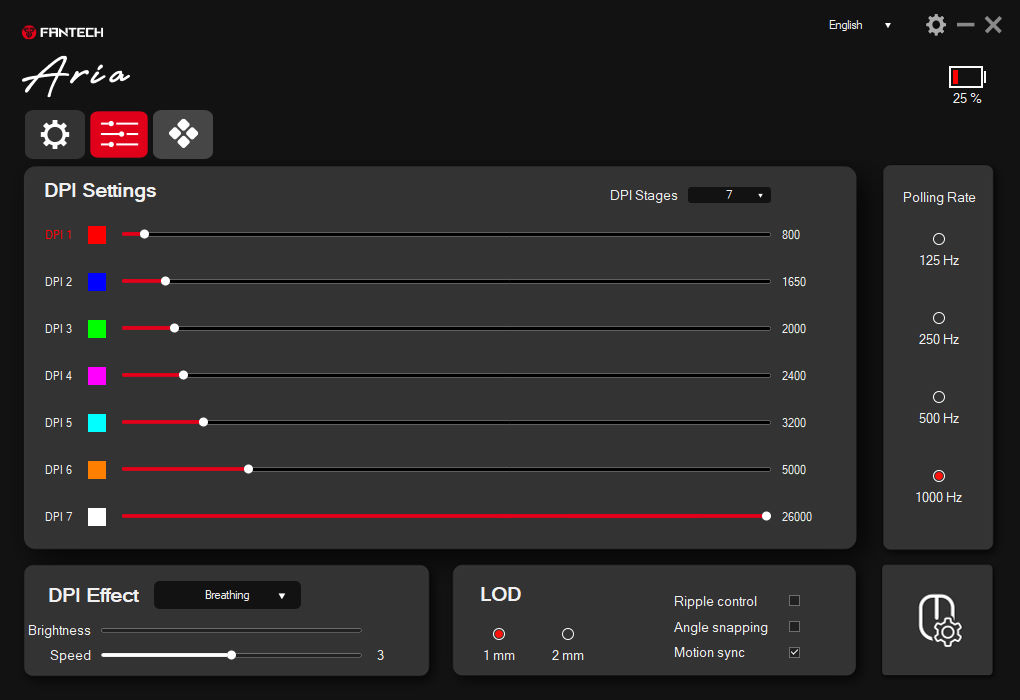Select the sliders DPI settings tab
This screenshot has width=1020, height=700.
pyautogui.click(x=119, y=135)
